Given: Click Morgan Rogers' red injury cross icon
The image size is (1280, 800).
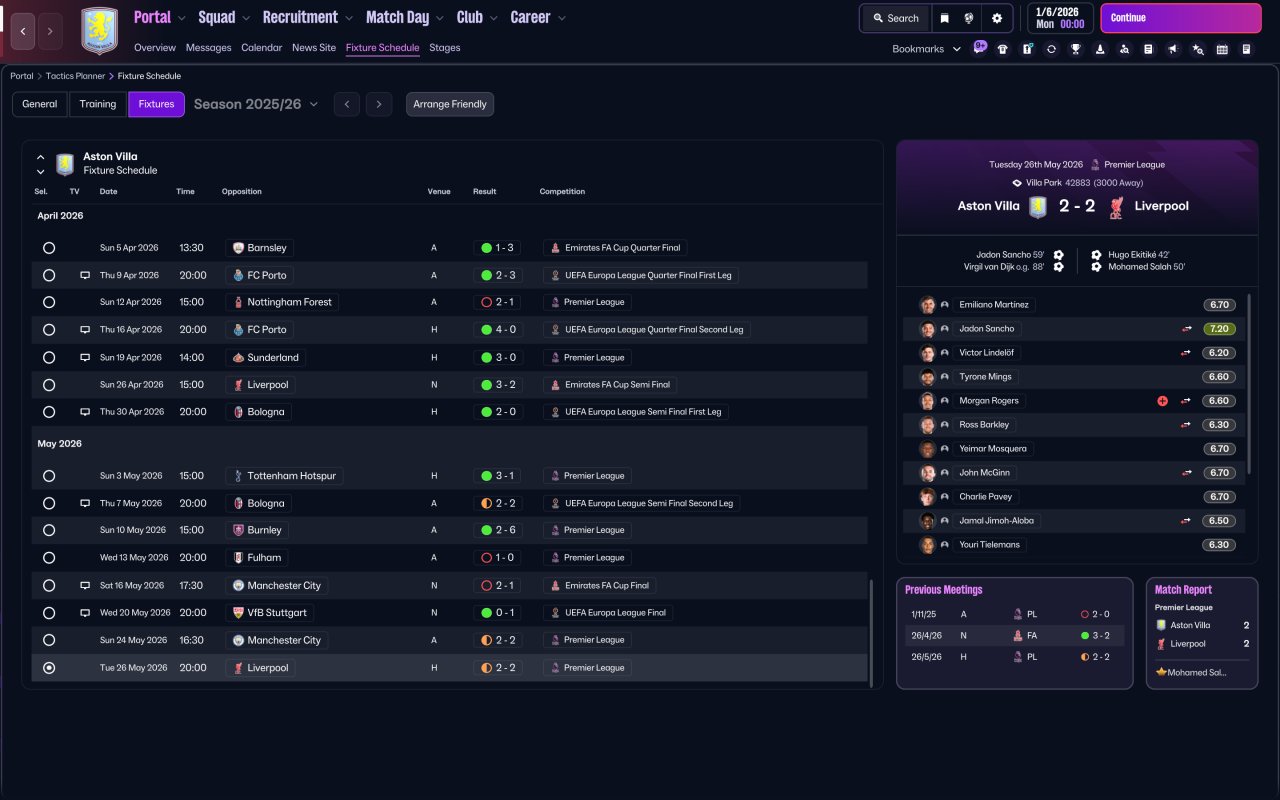Looking at the screenshot, I should (x=1162, y=401).
